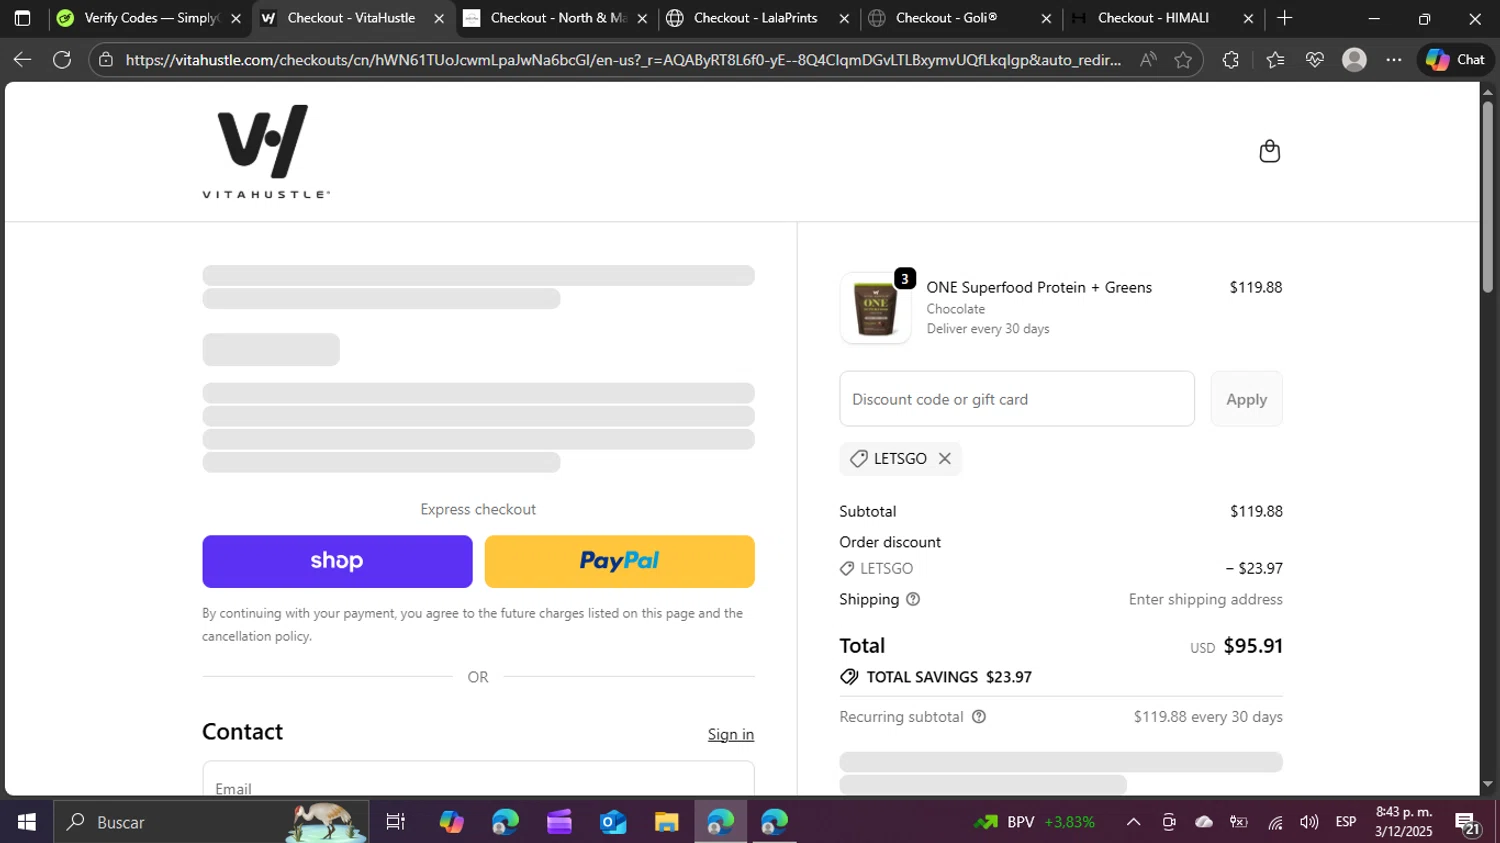Click the cancellation policy agreement text
Viewport: 1500px width, 843px height.
[x=472, y=625]
